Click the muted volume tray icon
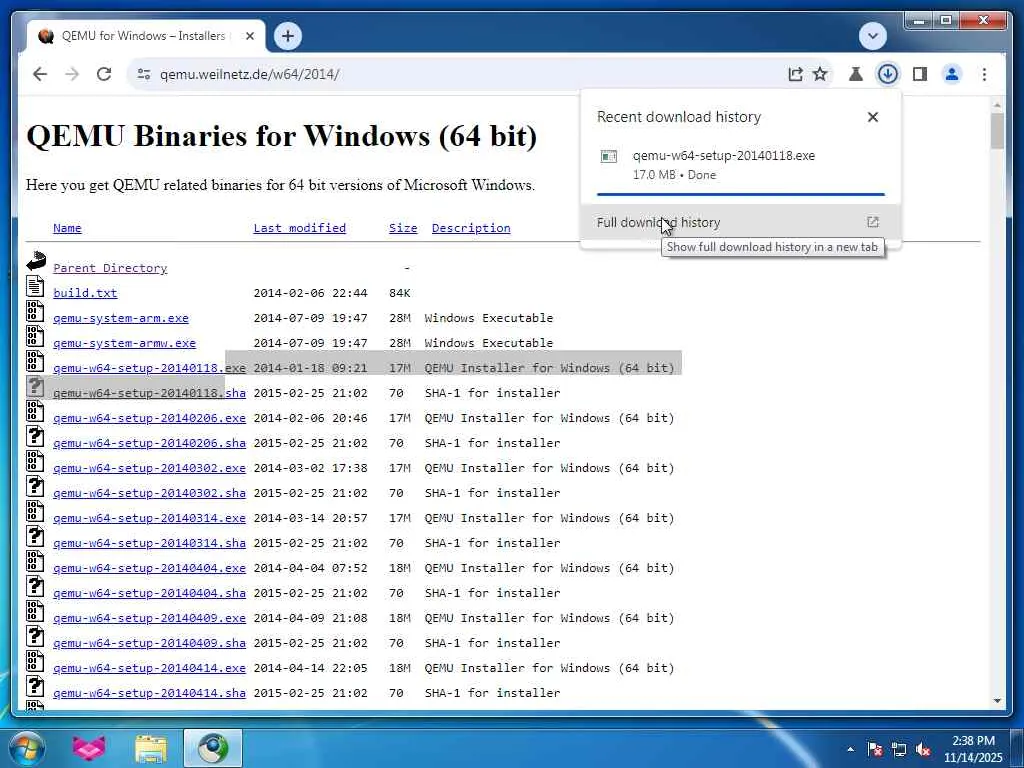The height and width of the screenshot is (768, 1024). (923, 749)
